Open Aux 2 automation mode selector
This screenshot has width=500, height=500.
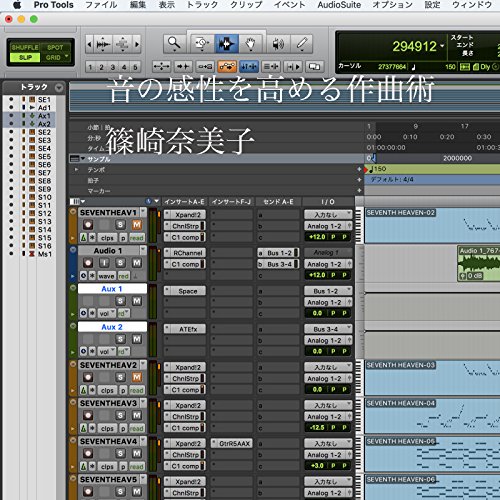(x=123, y=352)
